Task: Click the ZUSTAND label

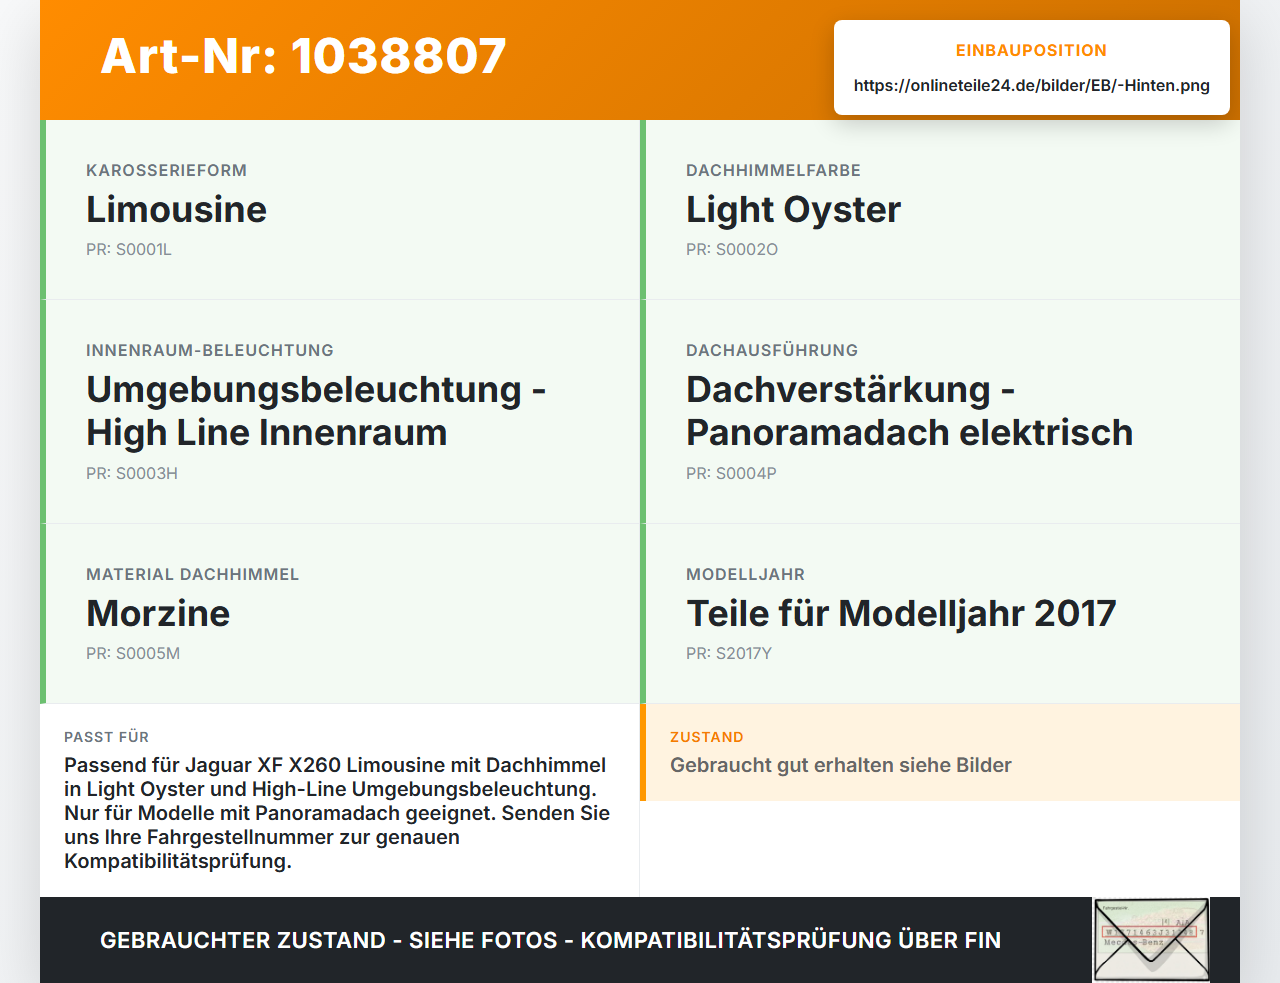Action: (x=707, y=737)
